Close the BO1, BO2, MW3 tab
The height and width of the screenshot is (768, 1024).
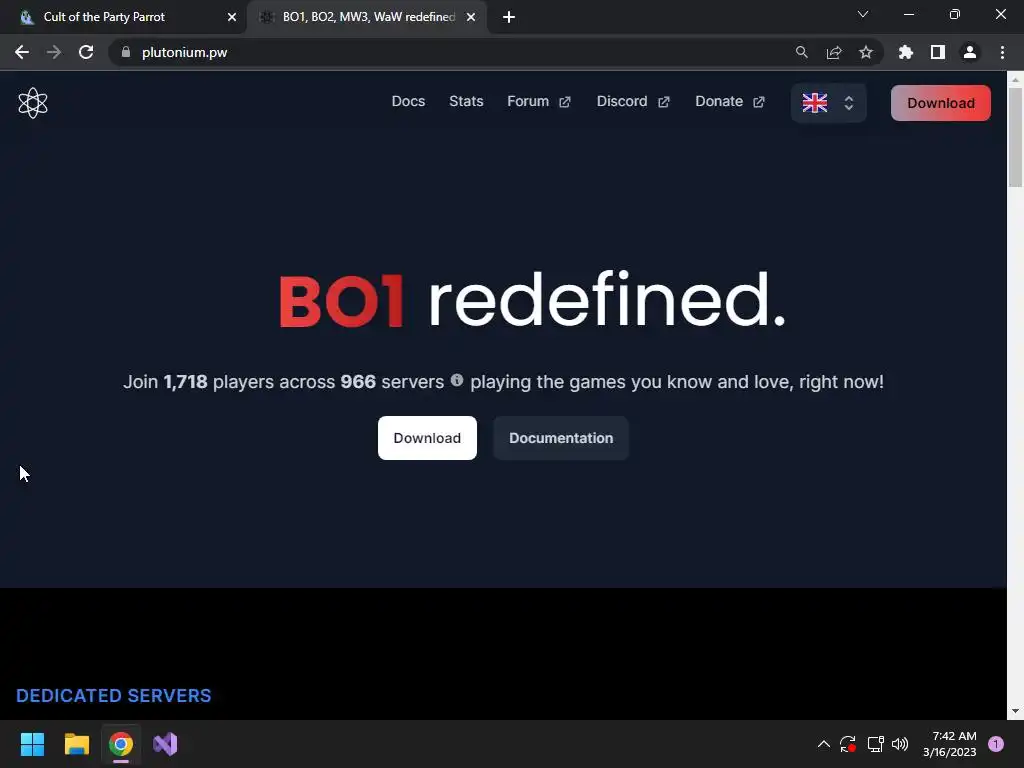click(471, 17)
